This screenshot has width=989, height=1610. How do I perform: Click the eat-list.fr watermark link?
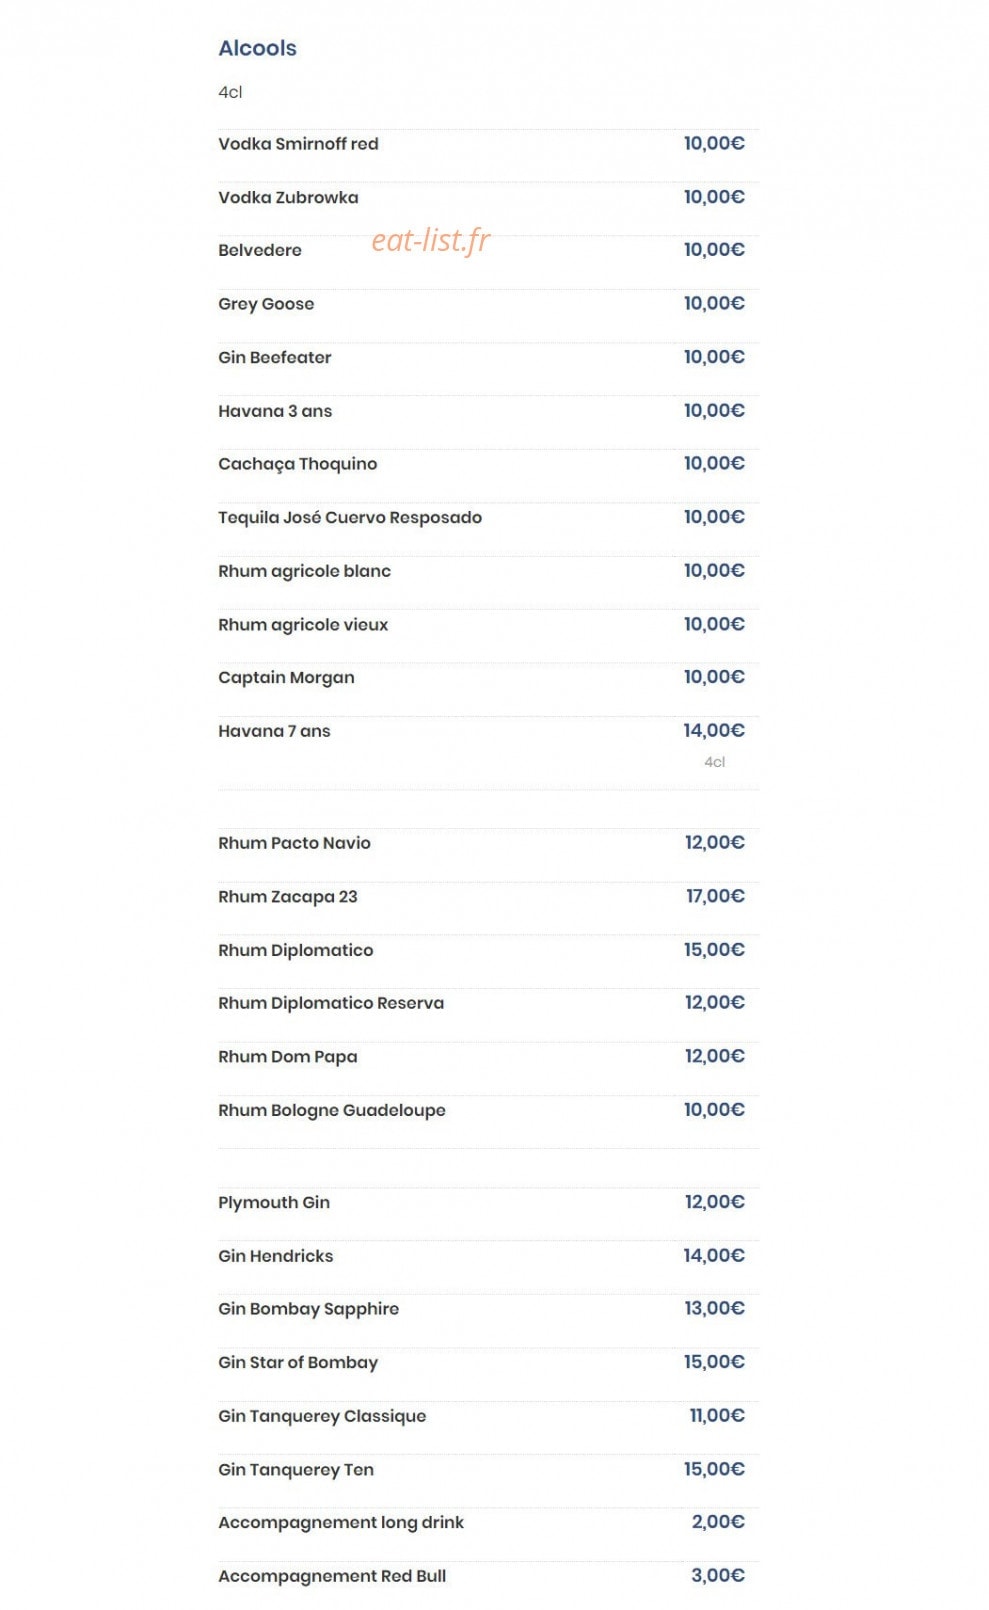[431, 240]
